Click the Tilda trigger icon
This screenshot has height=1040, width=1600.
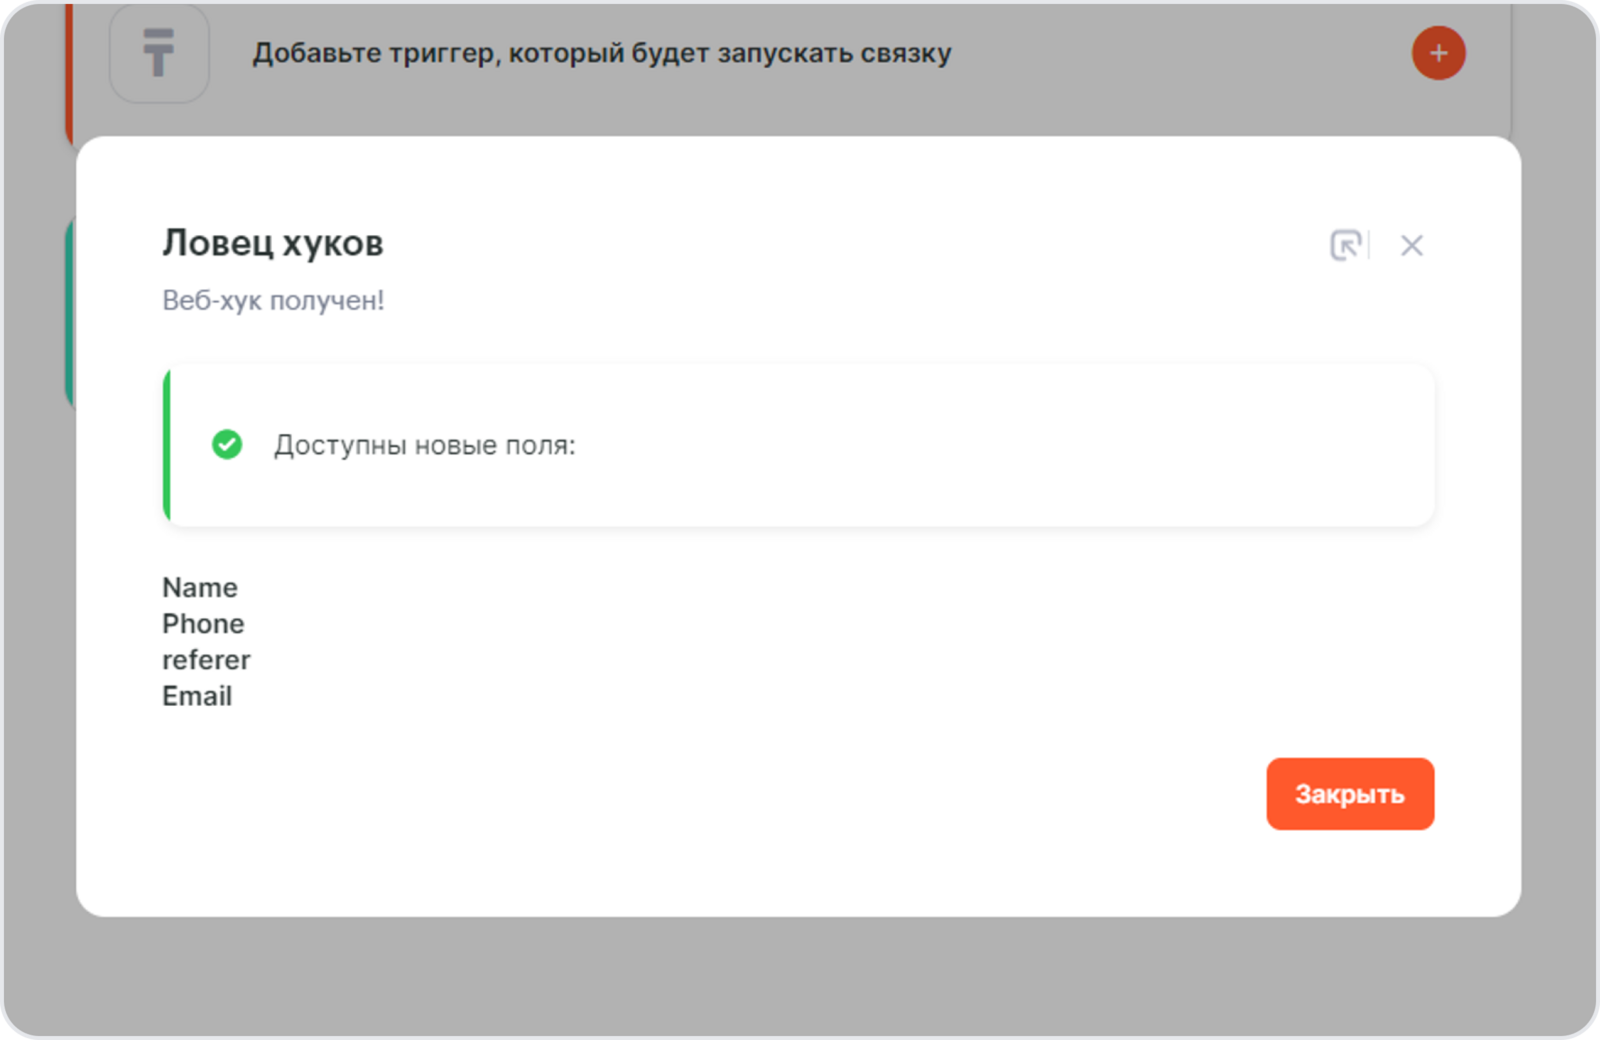(158, 53)
